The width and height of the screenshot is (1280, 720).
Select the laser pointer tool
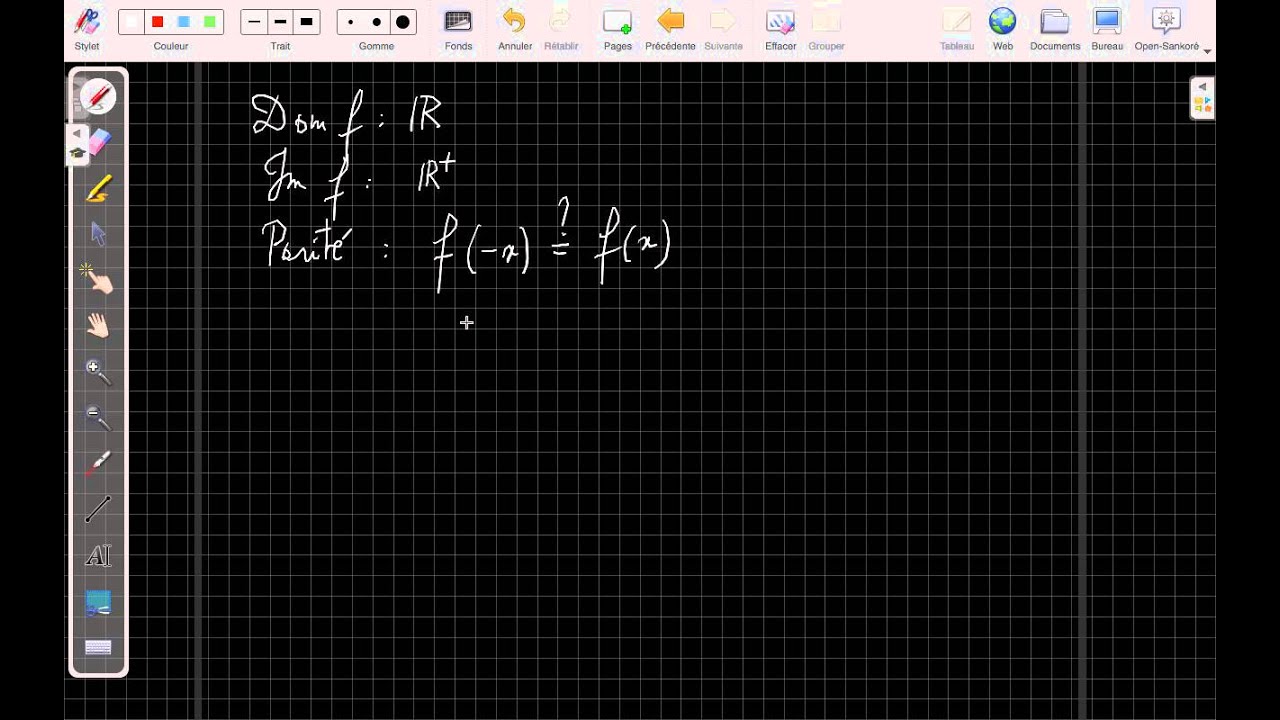[98, 464]
